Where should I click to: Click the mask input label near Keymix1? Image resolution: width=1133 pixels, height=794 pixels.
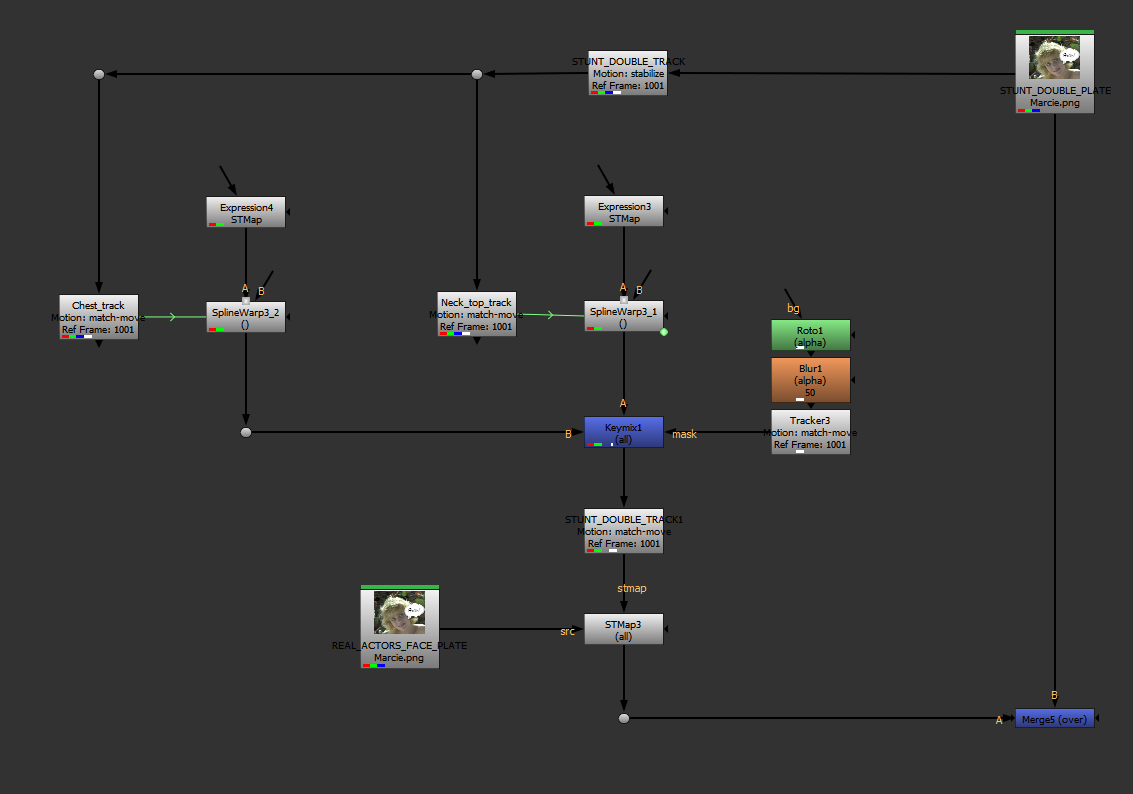coord(684,434)
